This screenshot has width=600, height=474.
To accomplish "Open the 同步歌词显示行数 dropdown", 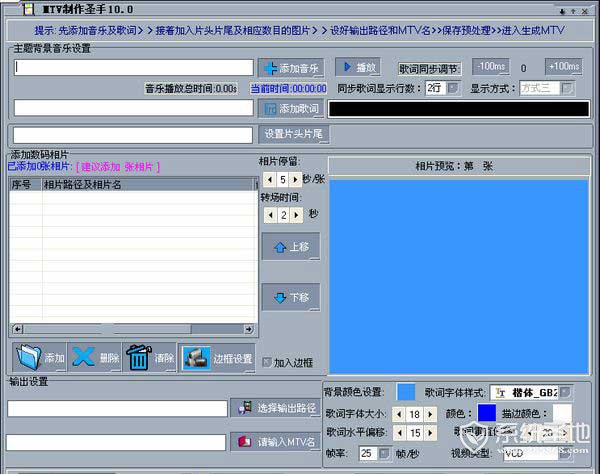I will 453,88.
